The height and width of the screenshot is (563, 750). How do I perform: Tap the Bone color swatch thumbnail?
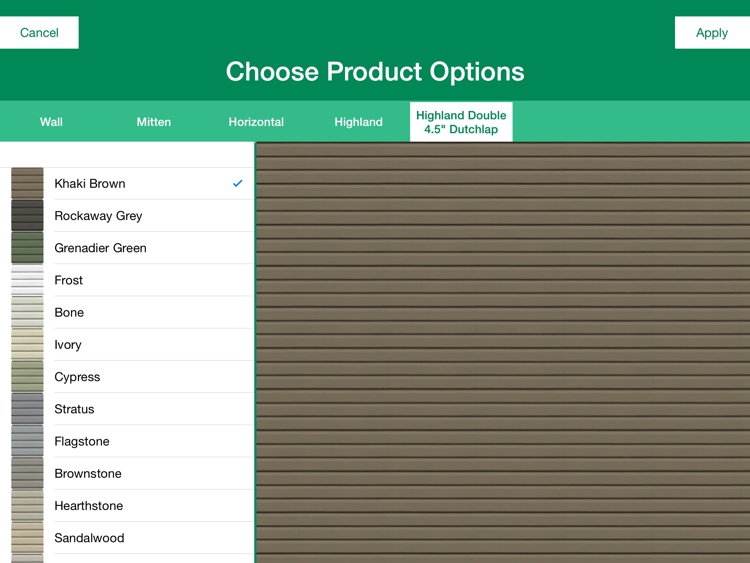(x=27, y=312)
